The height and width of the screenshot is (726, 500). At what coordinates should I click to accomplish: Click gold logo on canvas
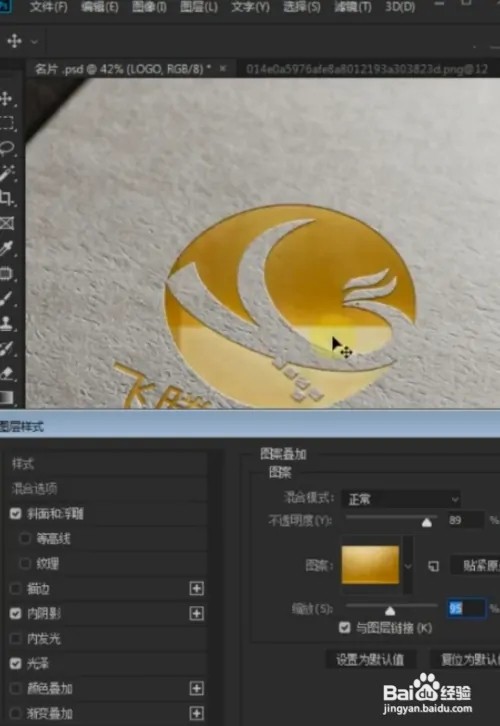pyautogui.click(x=290, y=306)
